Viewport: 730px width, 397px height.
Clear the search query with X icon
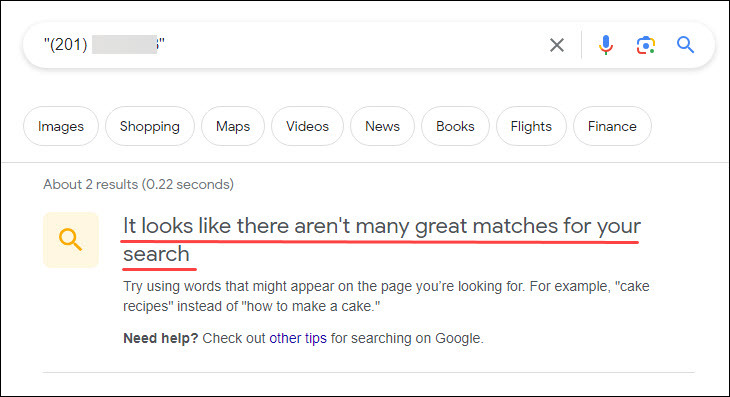pyautogui.click(x=557, y=45)
